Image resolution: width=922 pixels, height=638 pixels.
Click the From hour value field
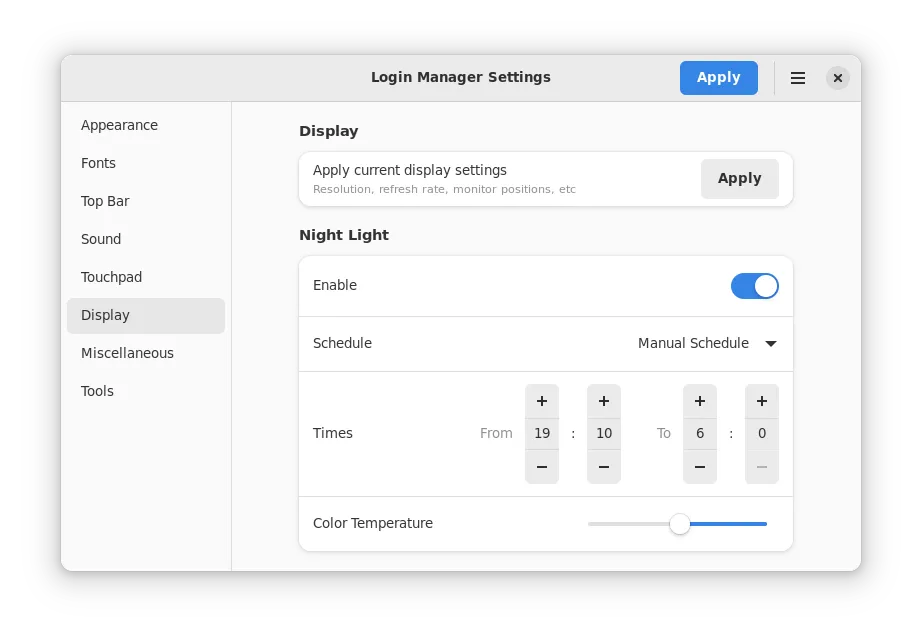(542, 434)
